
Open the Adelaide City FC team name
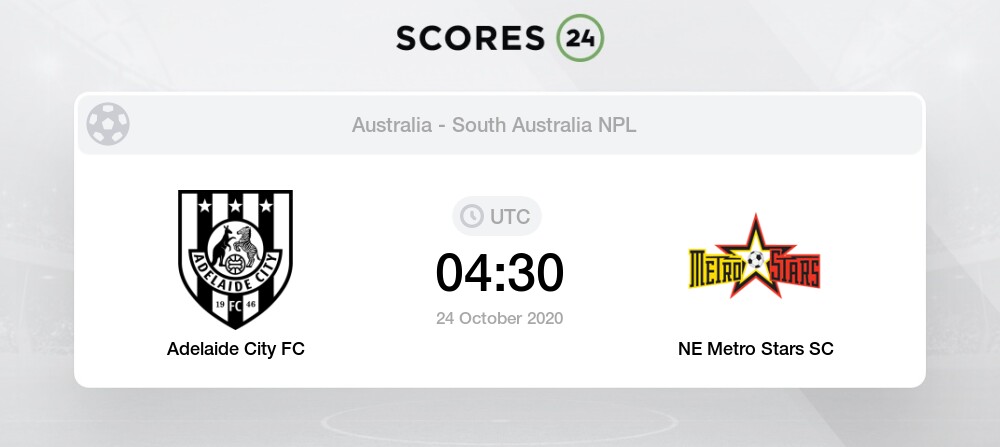236,349
